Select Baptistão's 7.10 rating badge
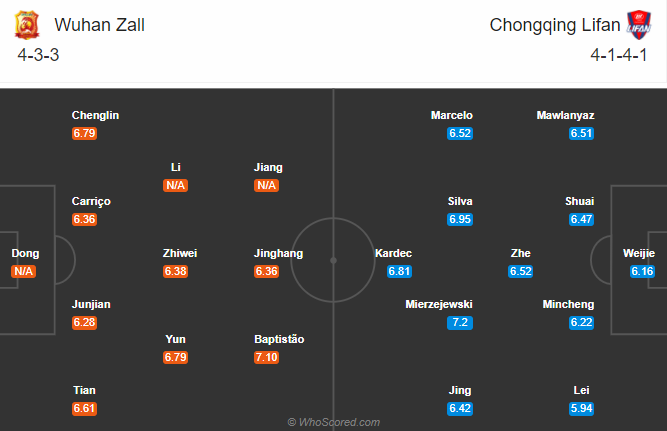The height and width of the screenshot is (431, 667). tap(267, 357)
